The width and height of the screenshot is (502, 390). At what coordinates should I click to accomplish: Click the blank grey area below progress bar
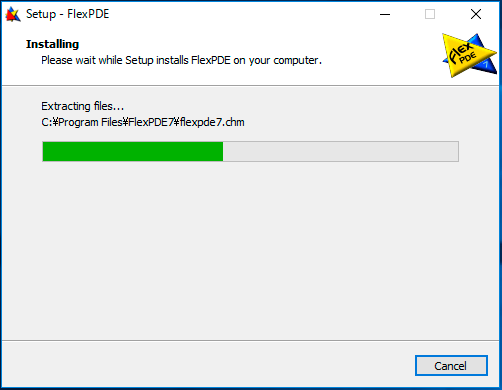251,250
